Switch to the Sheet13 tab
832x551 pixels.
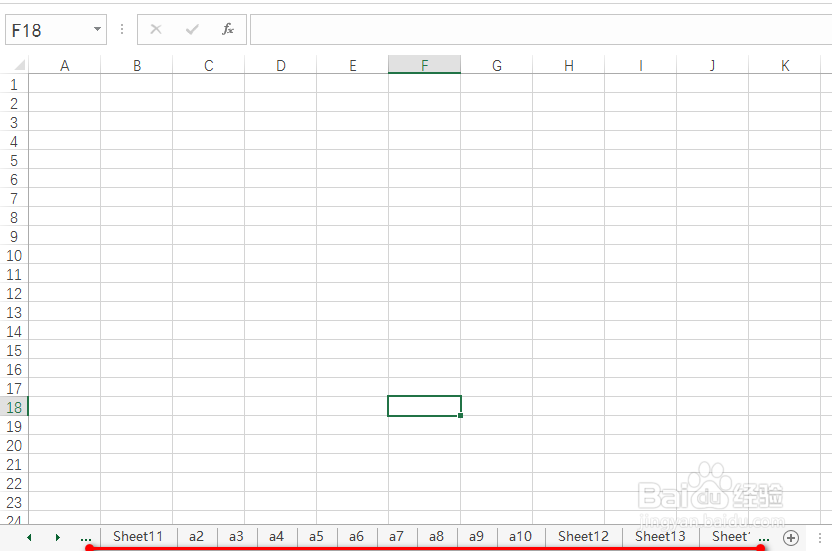click(661, 537)
